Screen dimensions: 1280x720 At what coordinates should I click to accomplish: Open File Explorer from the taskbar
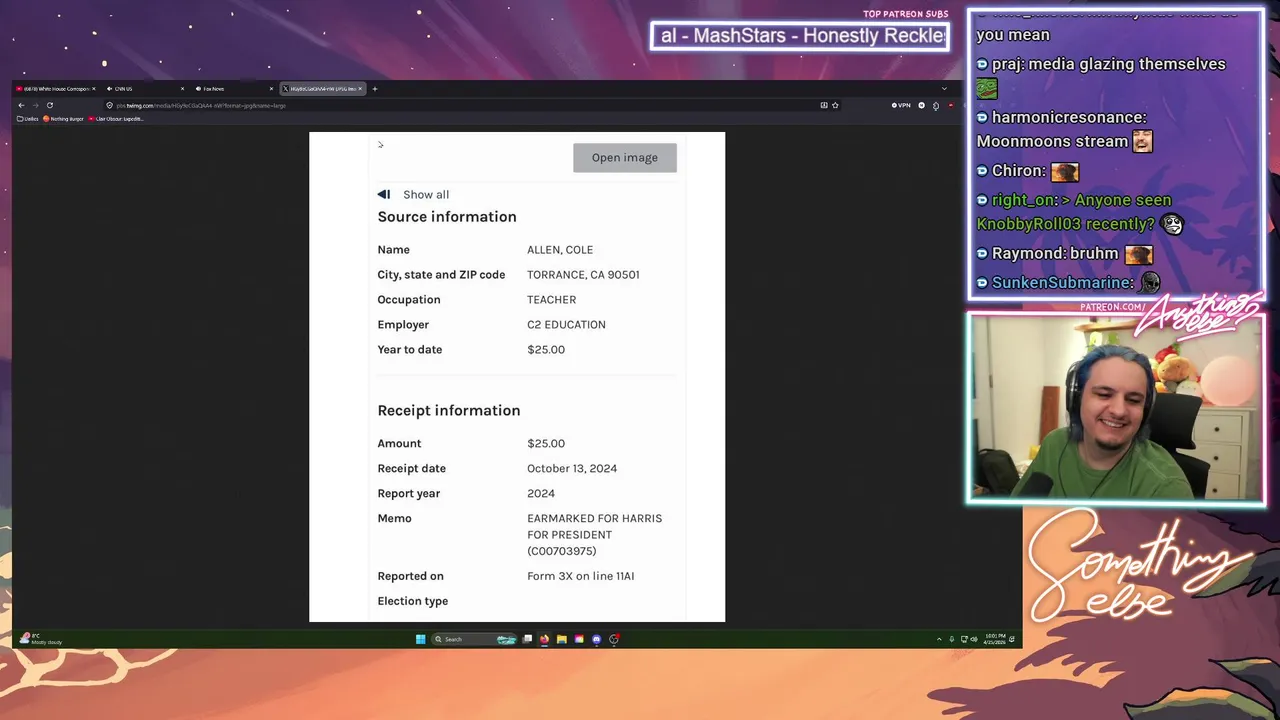562,639
